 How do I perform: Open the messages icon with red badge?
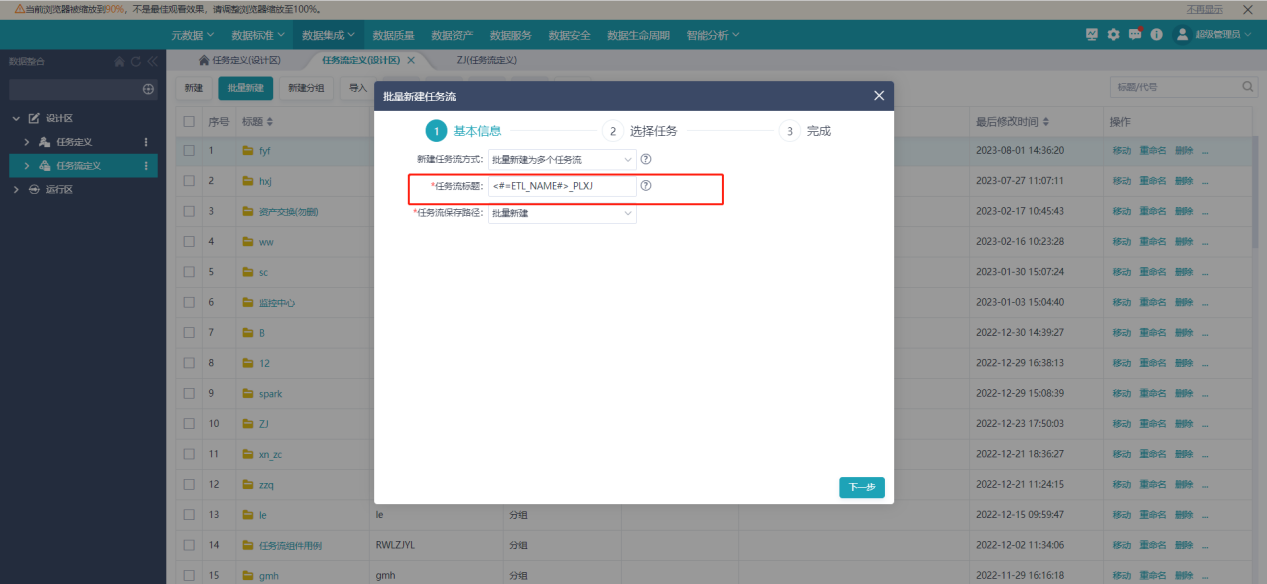coord(1135,34)
